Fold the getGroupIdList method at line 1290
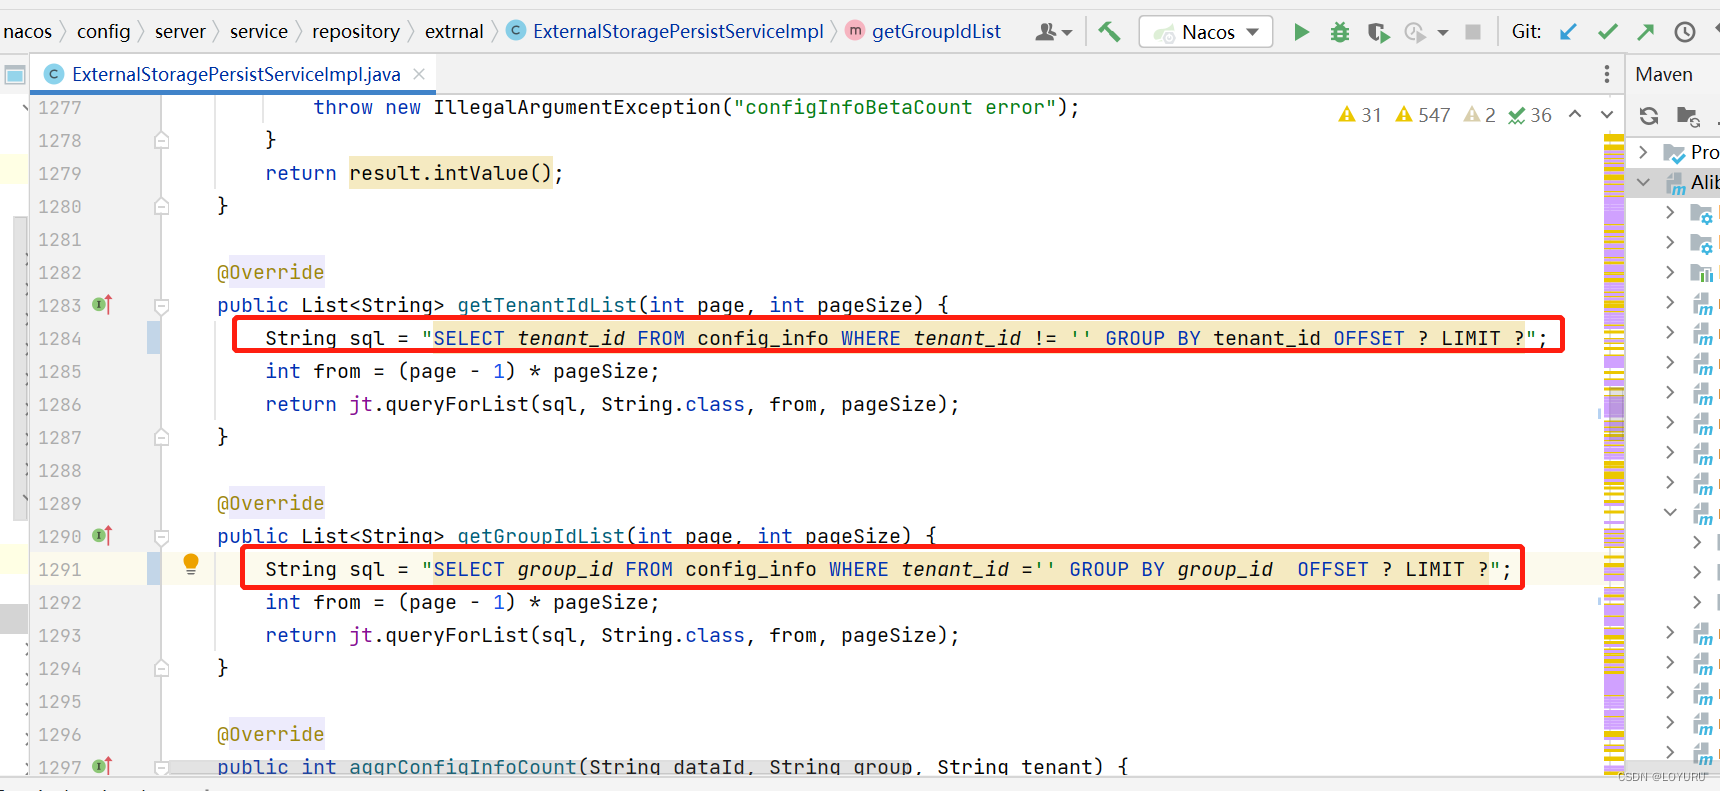This screenshot has height=791, width=1720. click(161, 537)
